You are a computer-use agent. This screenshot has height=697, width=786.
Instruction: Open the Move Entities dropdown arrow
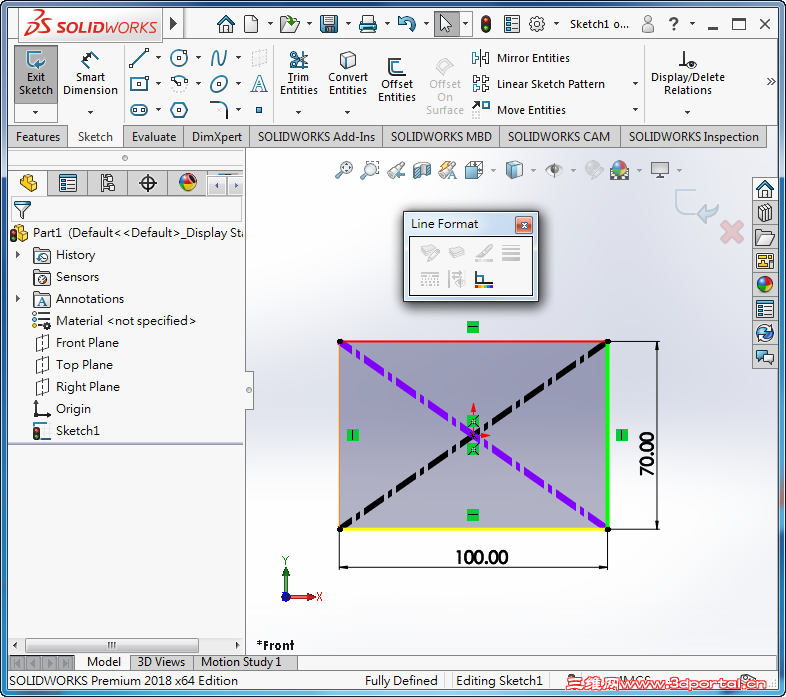635,109
